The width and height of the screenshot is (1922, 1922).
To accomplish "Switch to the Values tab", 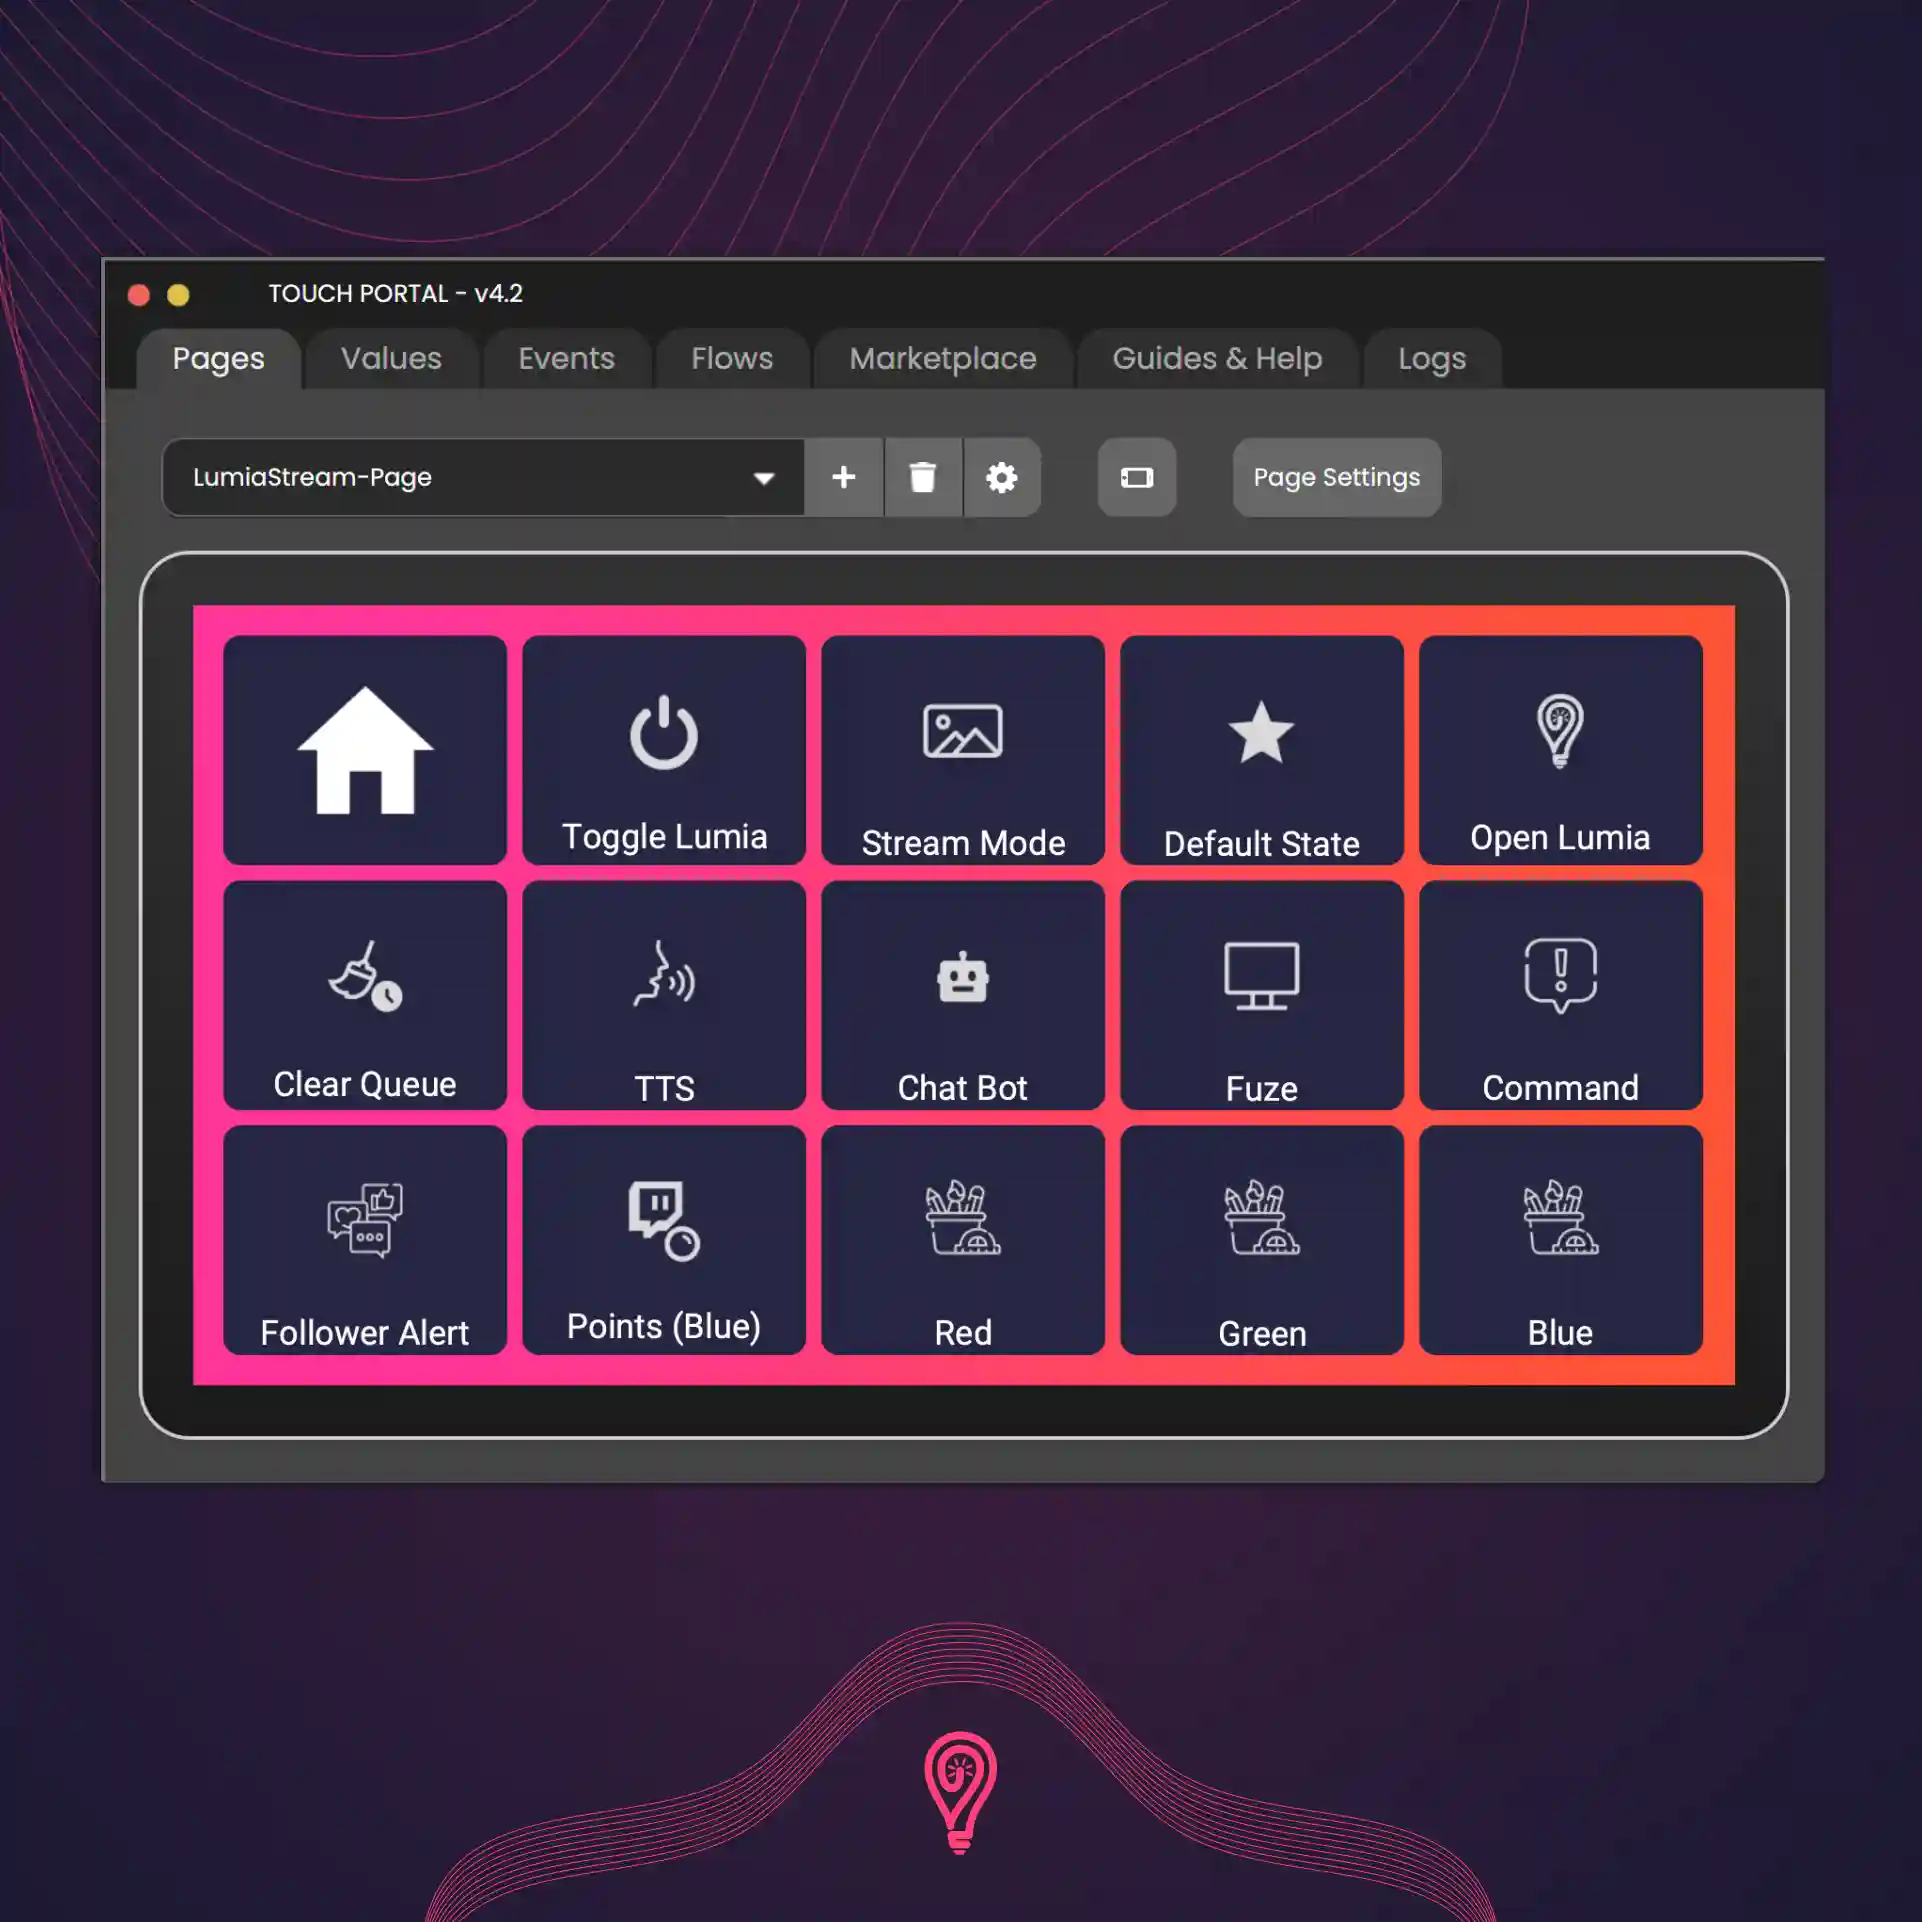I will click(391, 358).
